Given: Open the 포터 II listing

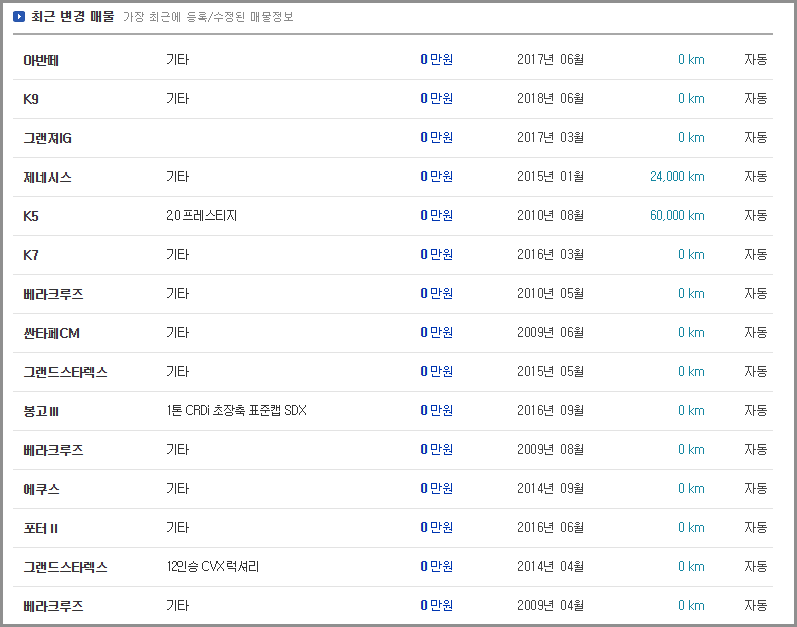Looking at the screenshot, I should (x=41, y=528).
